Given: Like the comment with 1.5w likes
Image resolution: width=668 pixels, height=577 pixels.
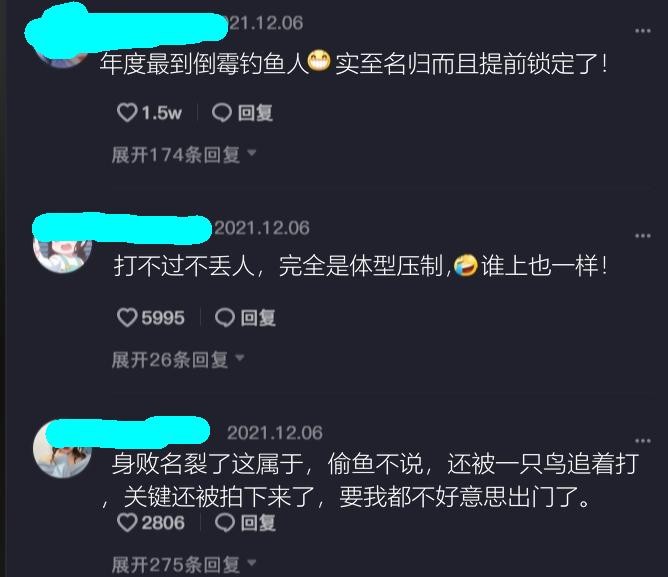Looking at the screenshot, I should 127,113.
